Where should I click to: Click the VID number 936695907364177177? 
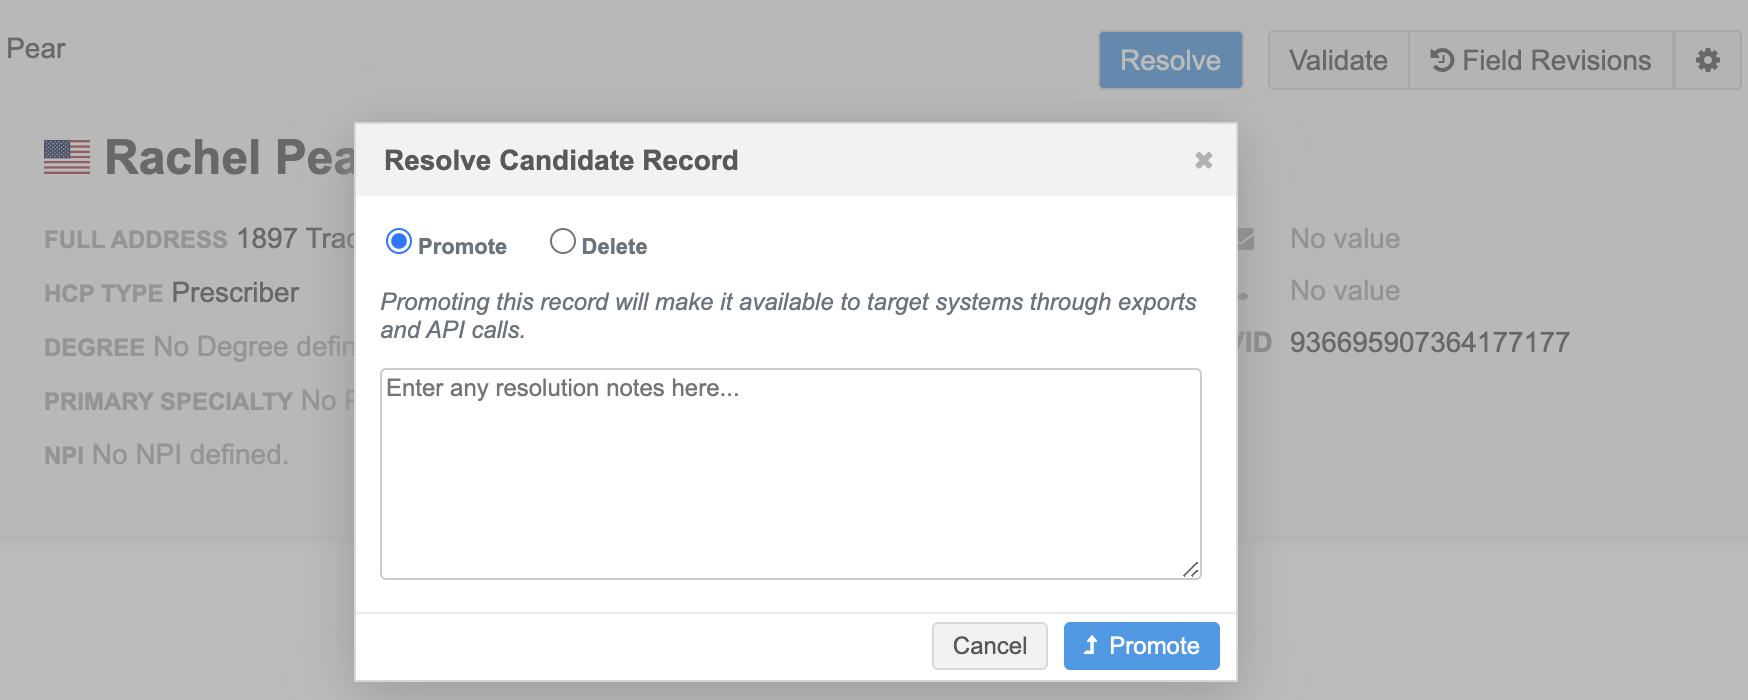(x=1429, y=343)
